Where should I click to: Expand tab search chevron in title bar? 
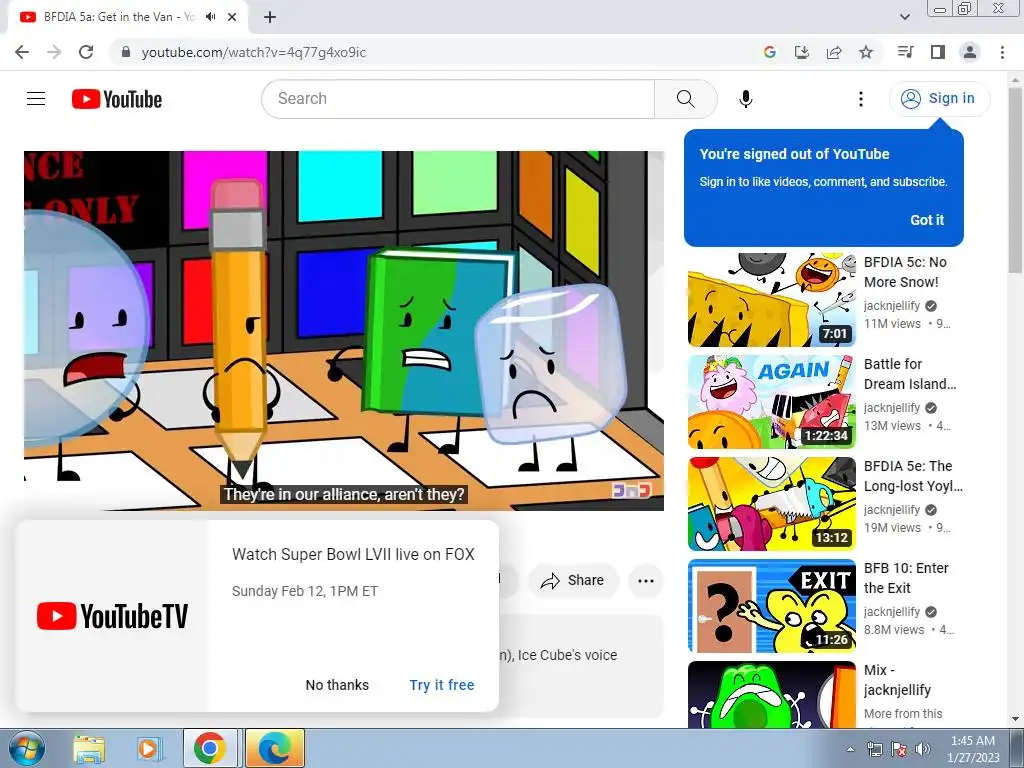[x=904, y=17]
